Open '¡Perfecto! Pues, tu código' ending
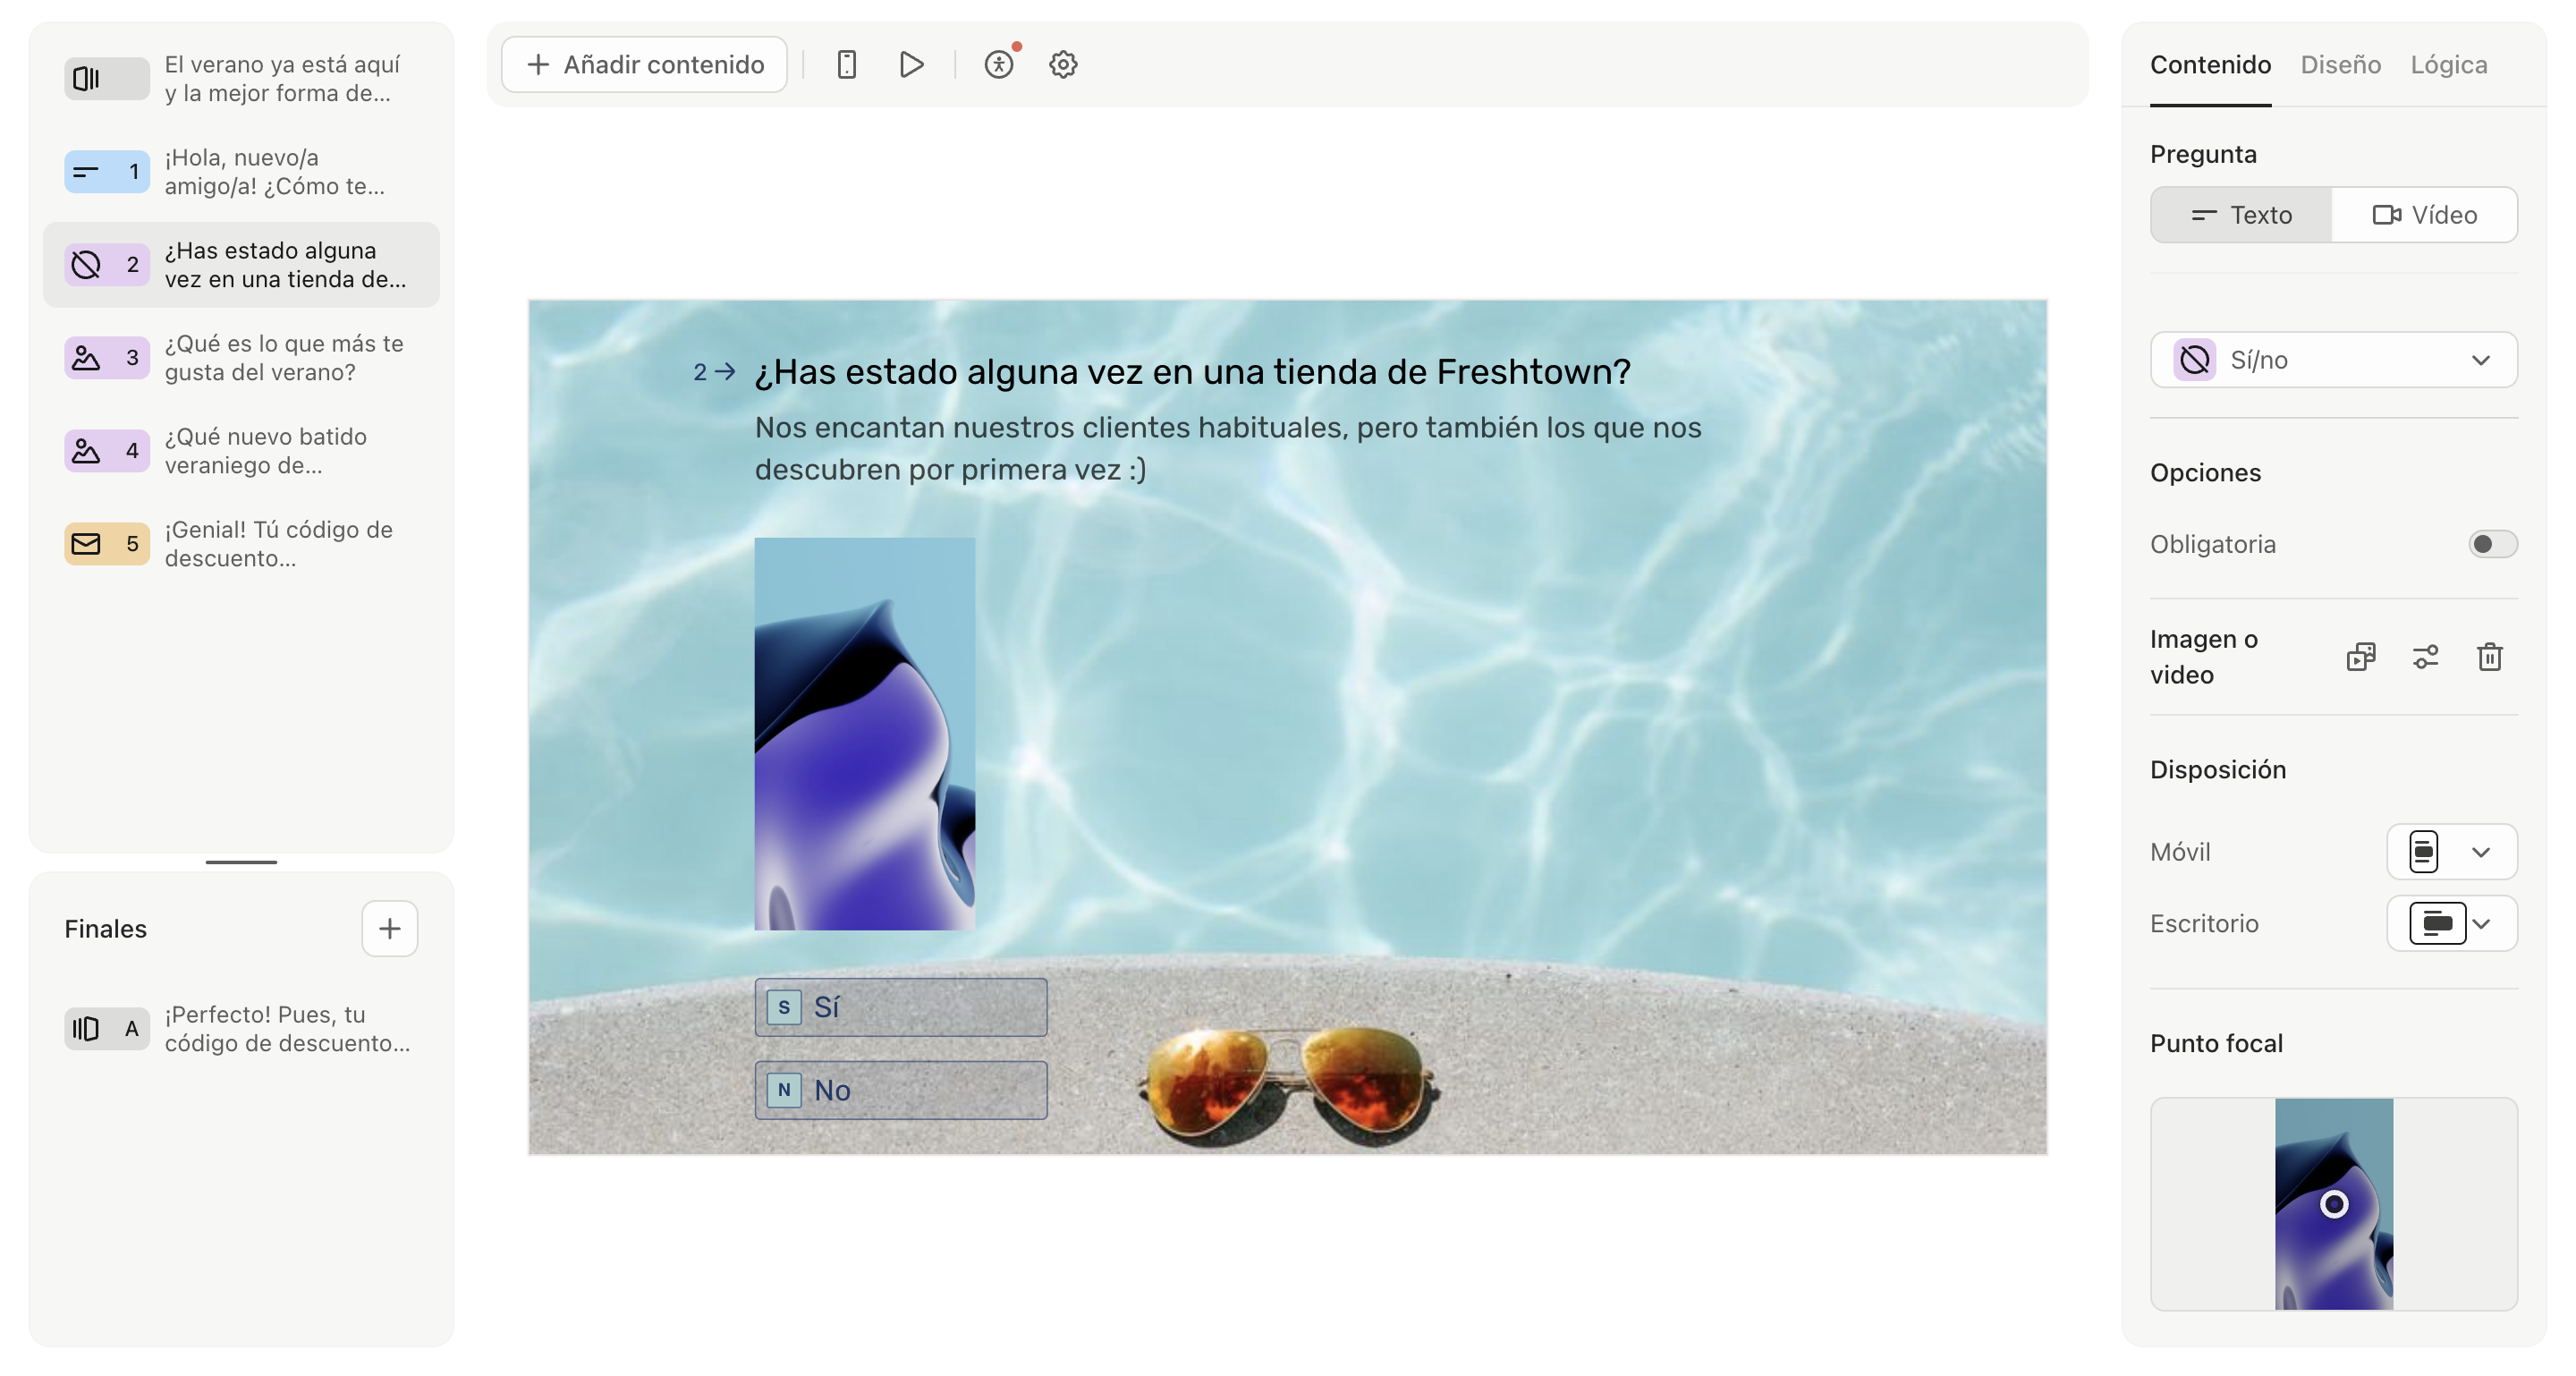Screen dimensions: 2576x1376 (242, 1029)
